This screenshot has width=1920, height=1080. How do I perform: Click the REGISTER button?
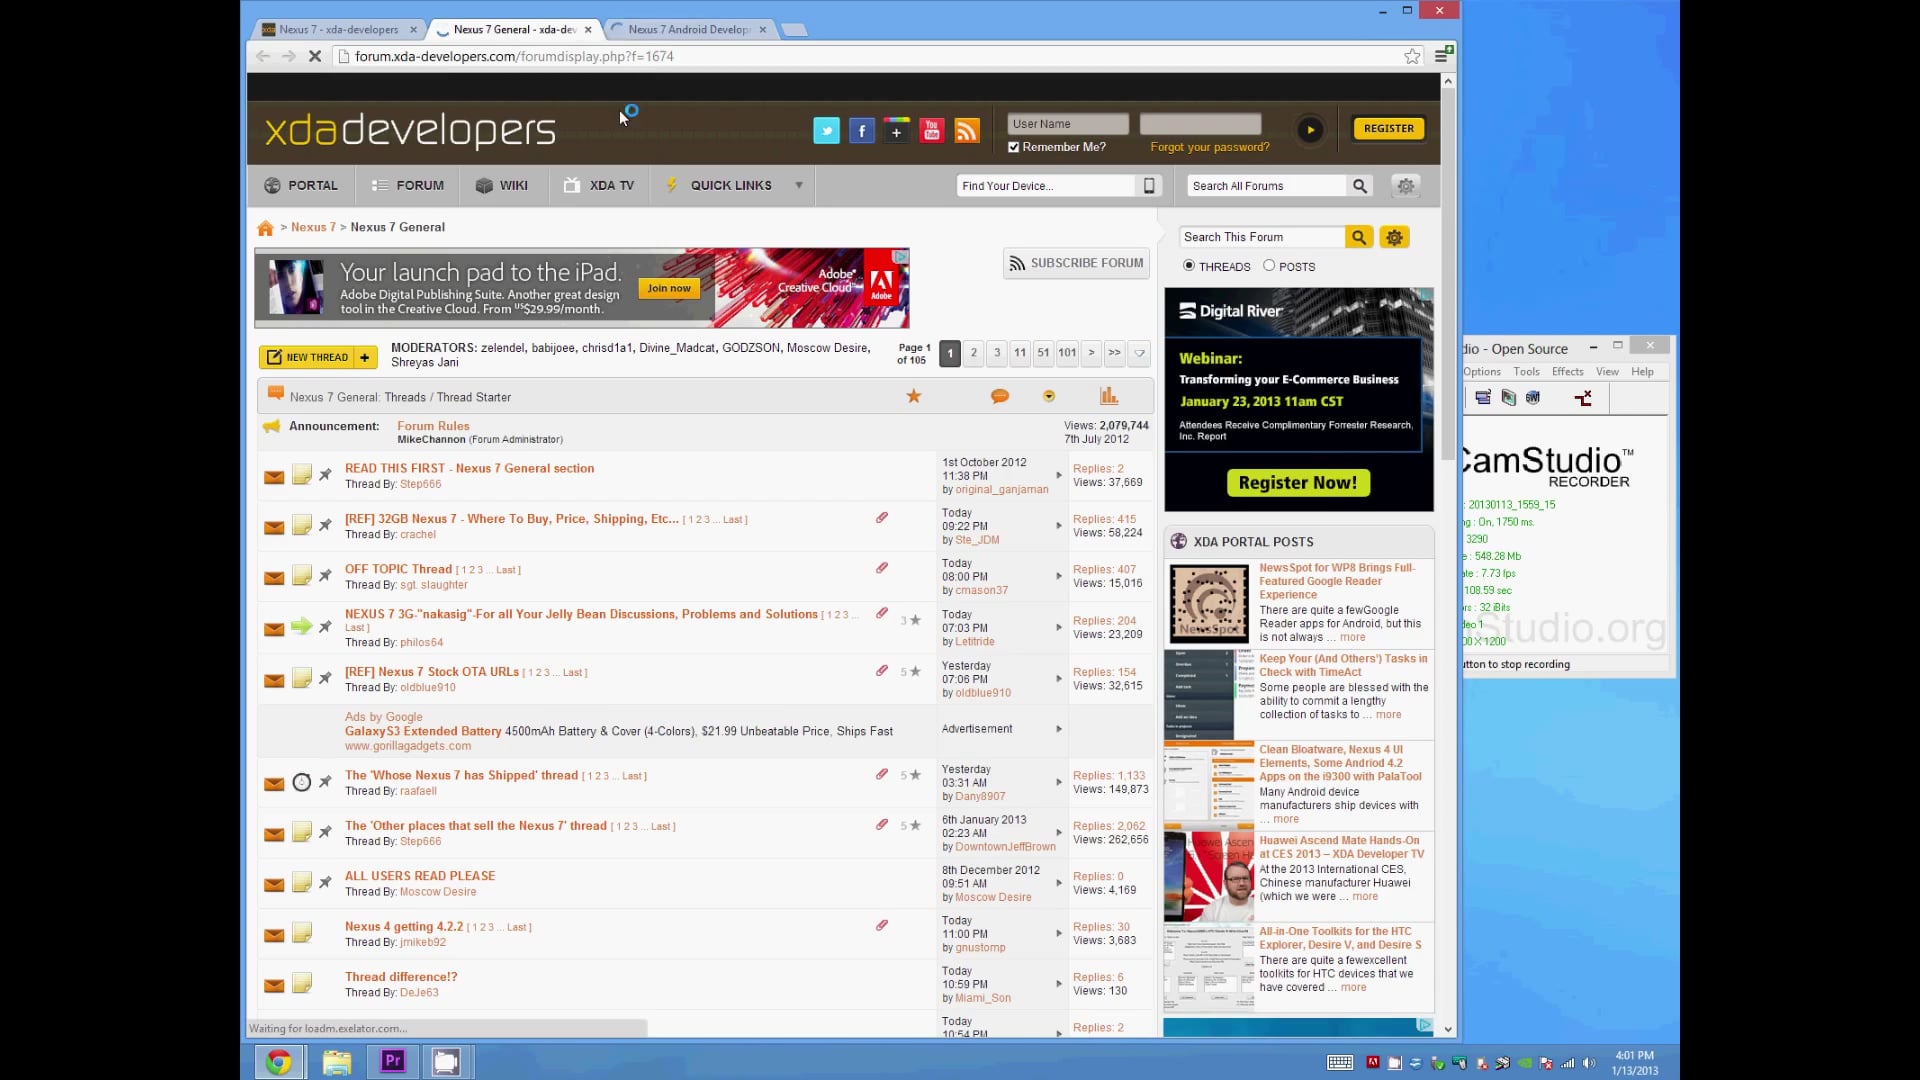(1388, 128)
